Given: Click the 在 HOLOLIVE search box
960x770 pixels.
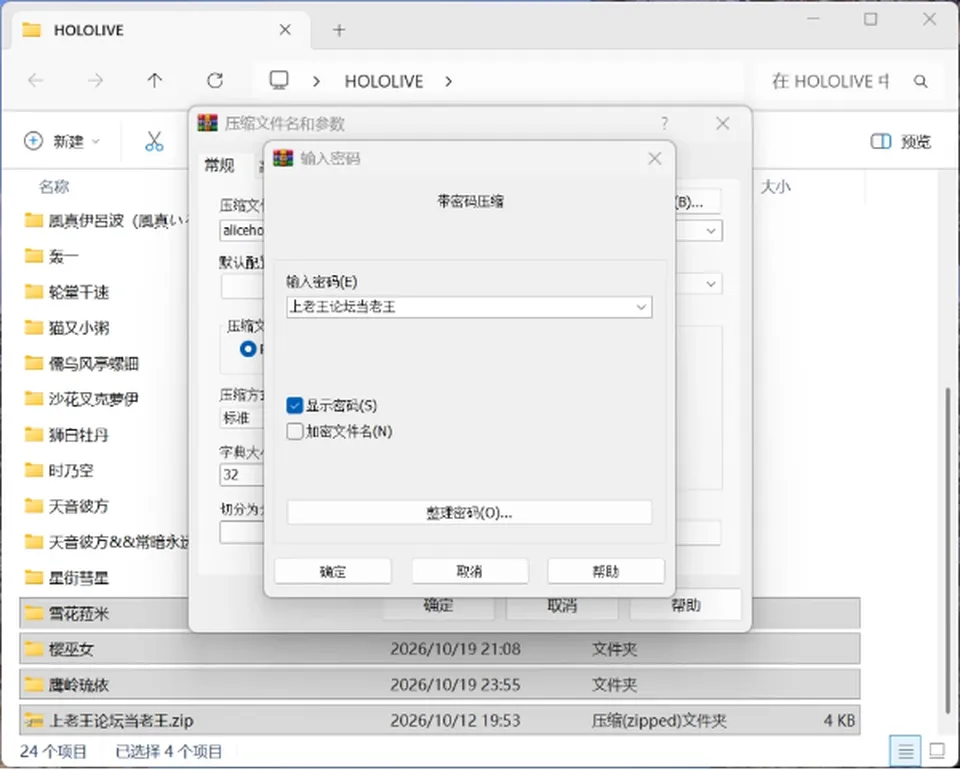Looking at the screenshot, I should [x=830, y=81].
